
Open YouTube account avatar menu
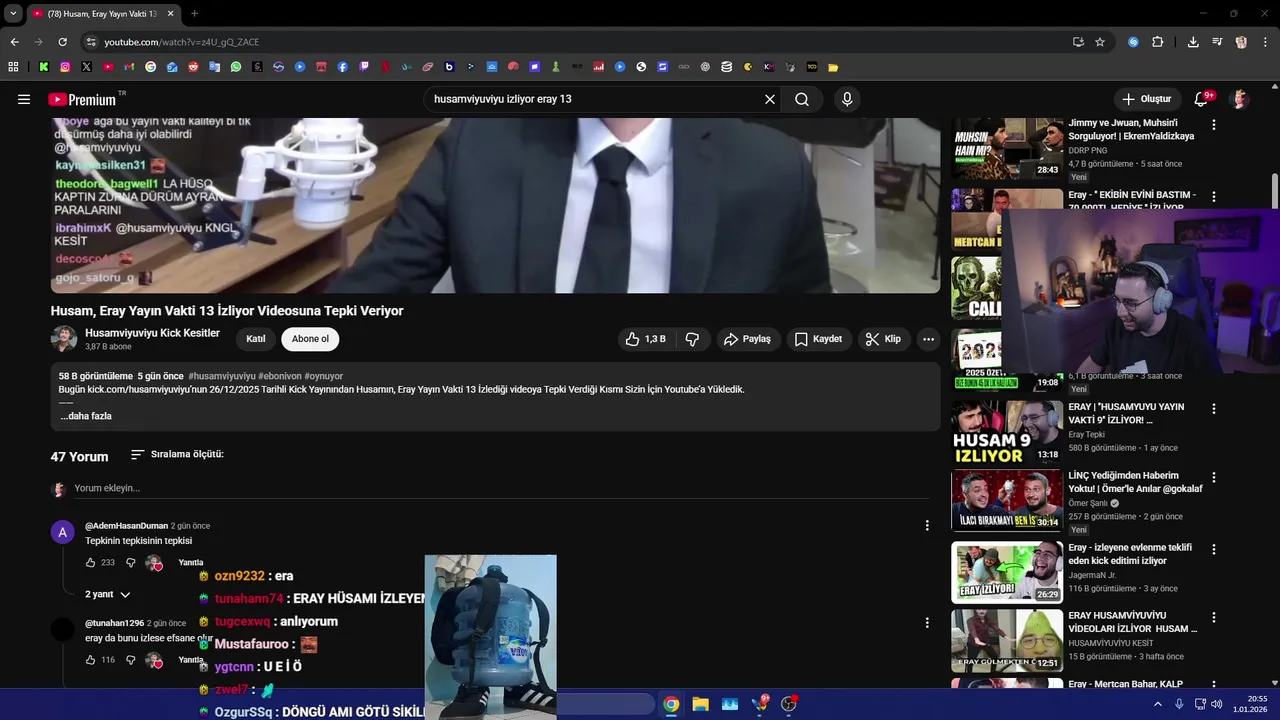click(x=1240, y=99)
